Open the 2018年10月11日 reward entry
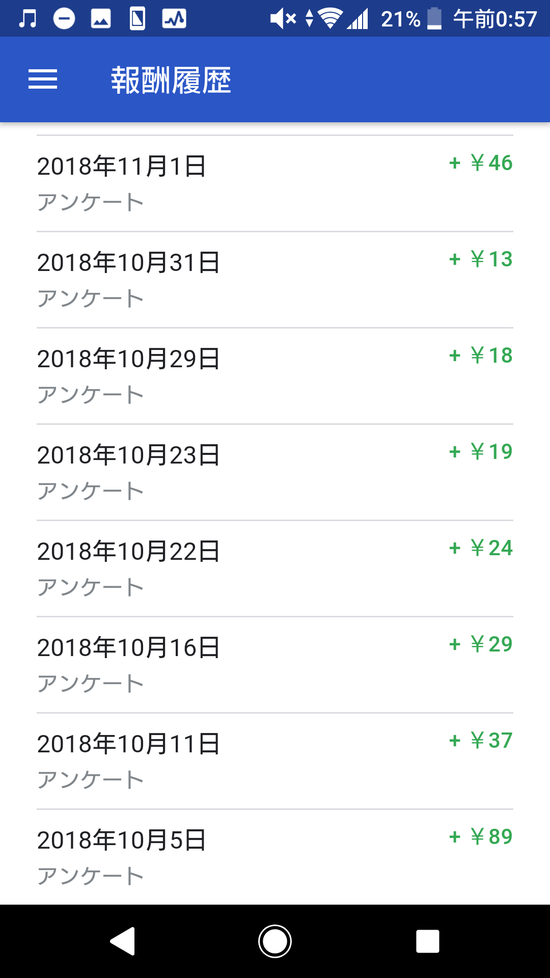Viewport: 550px width, 978px height. point(275,761)
